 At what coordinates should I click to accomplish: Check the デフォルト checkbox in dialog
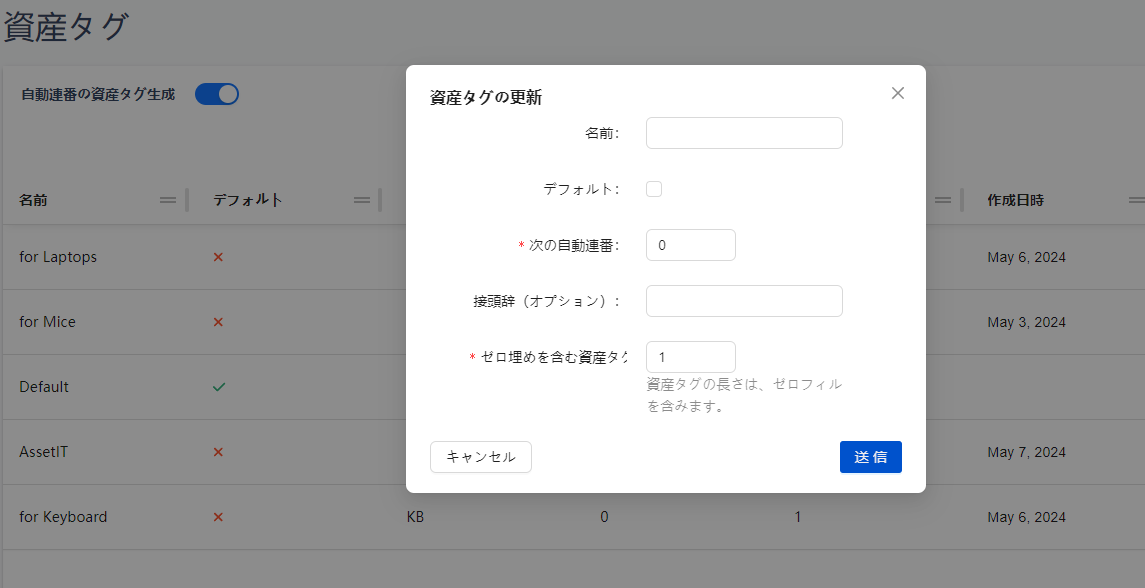(654, 189)
